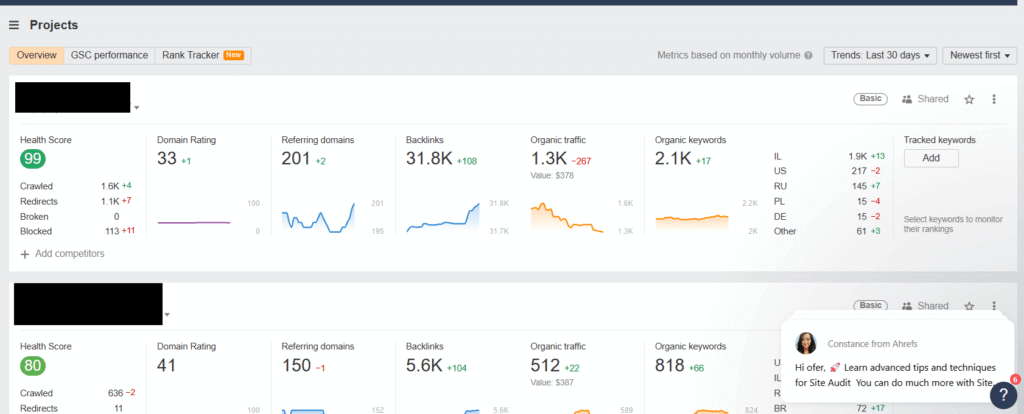Expand the first project name dropdown arrow

tap(136, 108)
